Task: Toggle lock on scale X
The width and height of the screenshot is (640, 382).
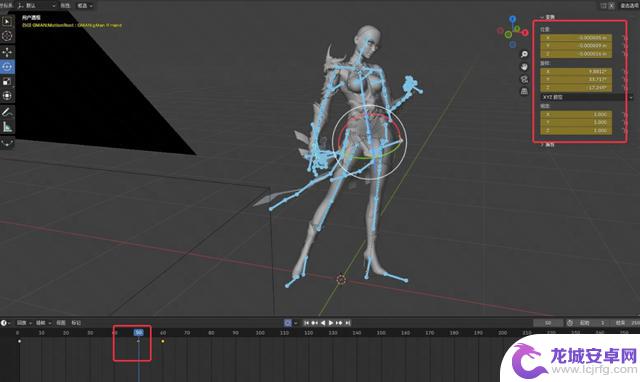Action: (x=624, y=115)
